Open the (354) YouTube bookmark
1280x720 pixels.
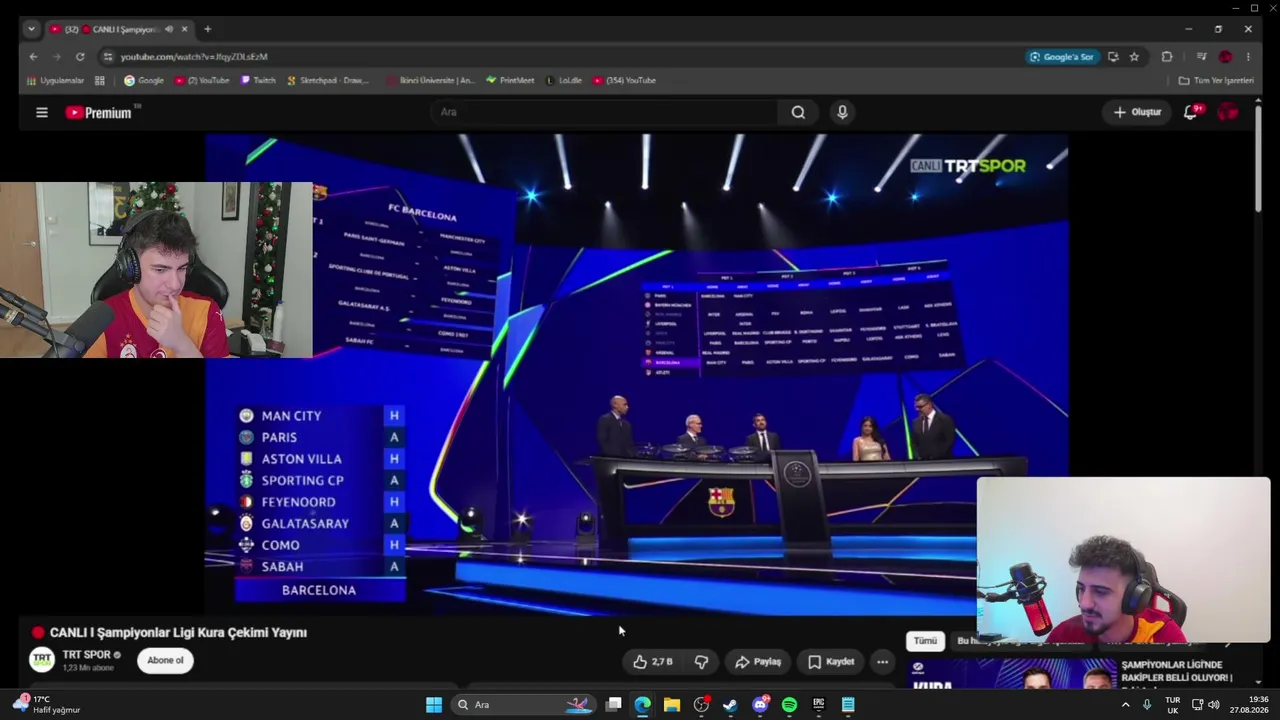(624, 80)
